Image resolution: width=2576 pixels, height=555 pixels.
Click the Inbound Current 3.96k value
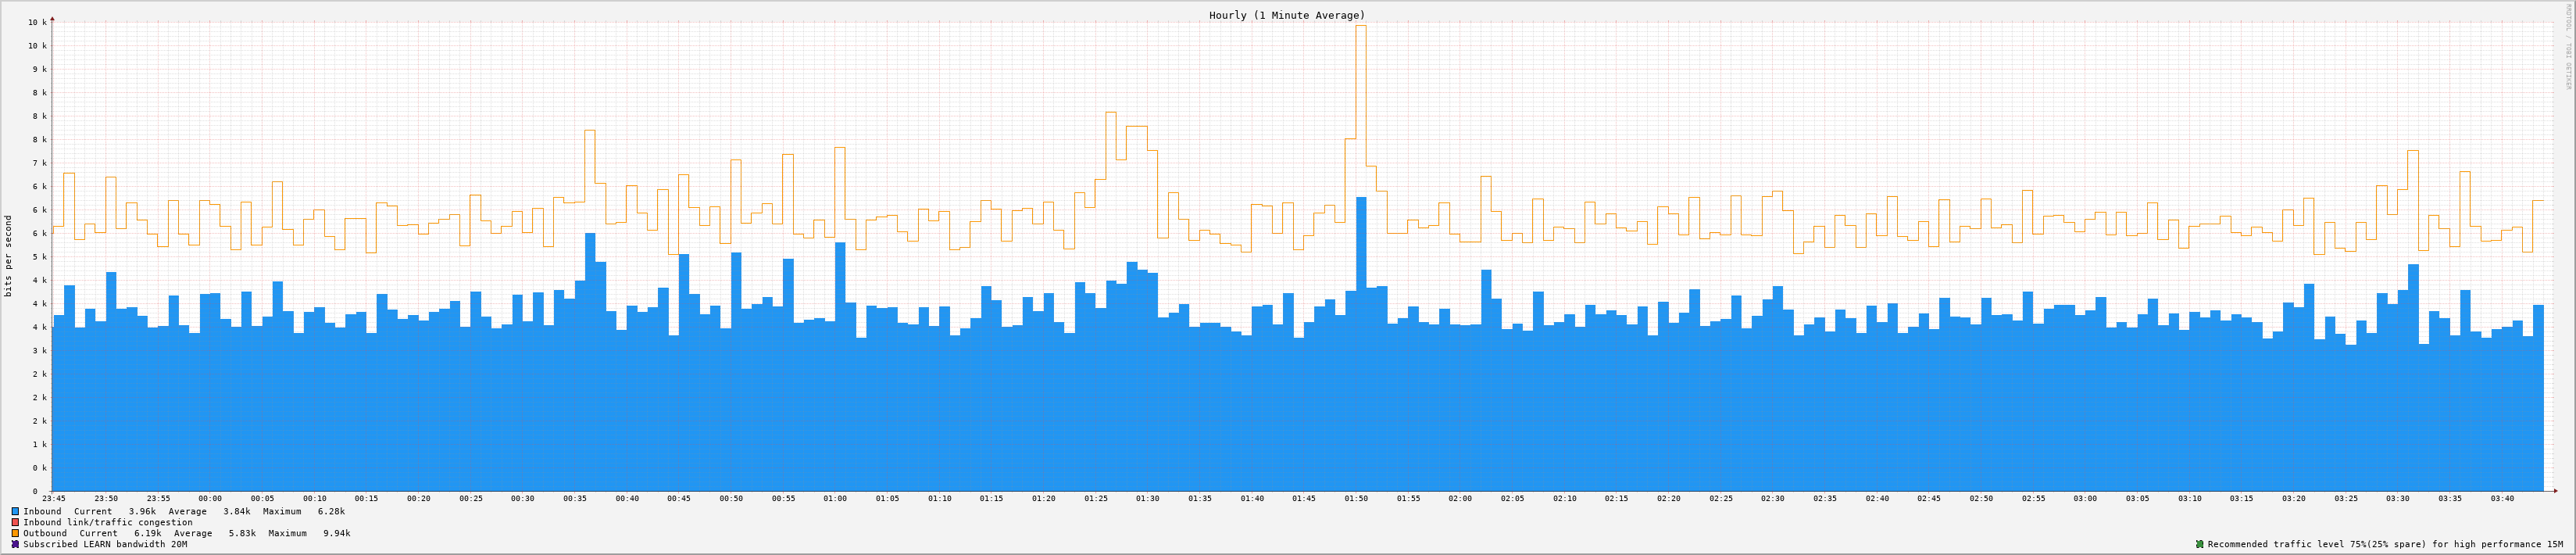click(142, 511)
